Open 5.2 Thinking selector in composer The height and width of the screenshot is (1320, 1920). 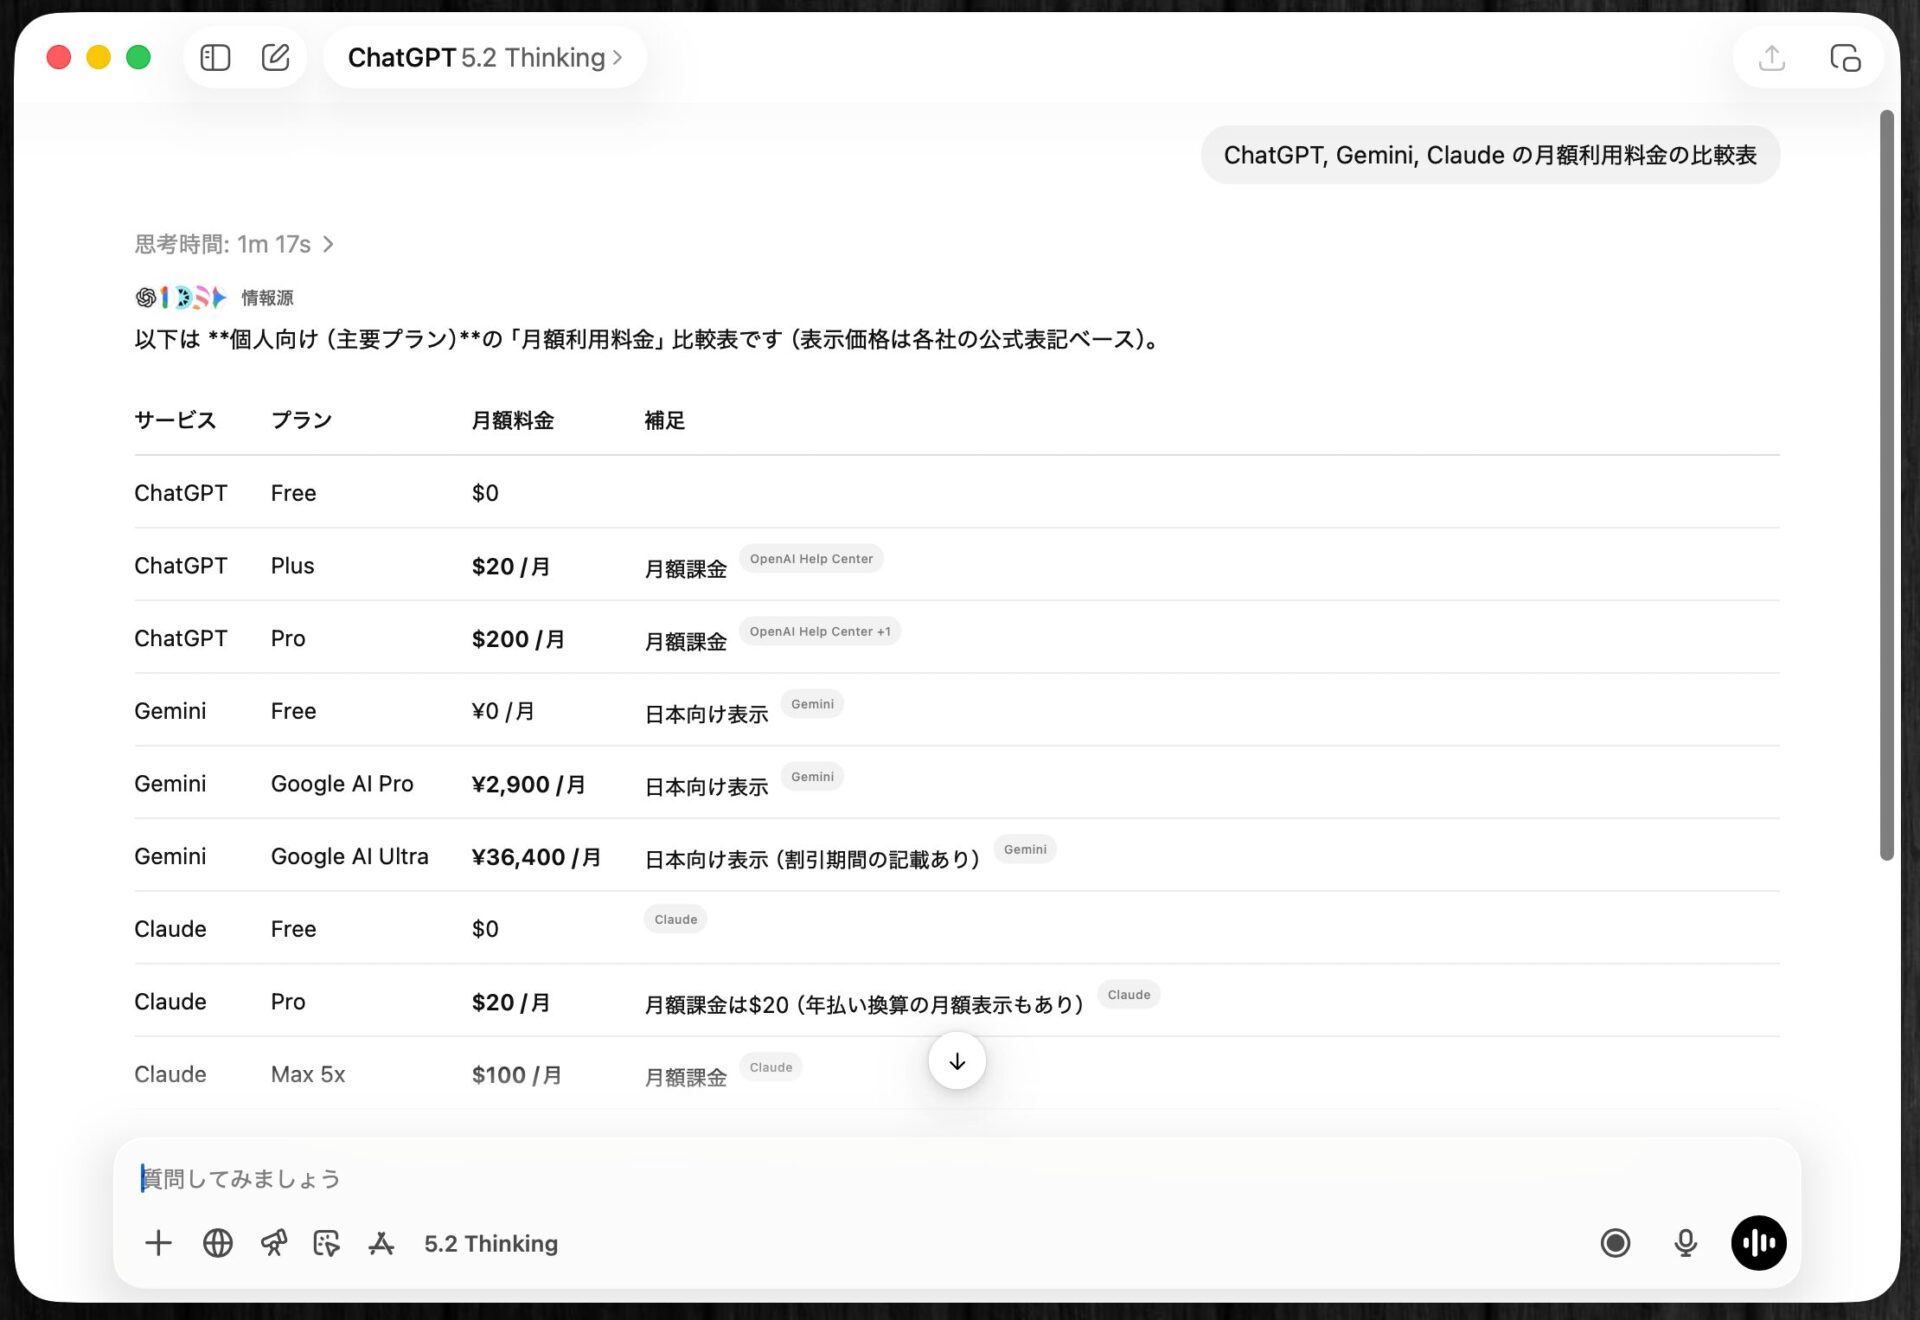[491, 1243]
